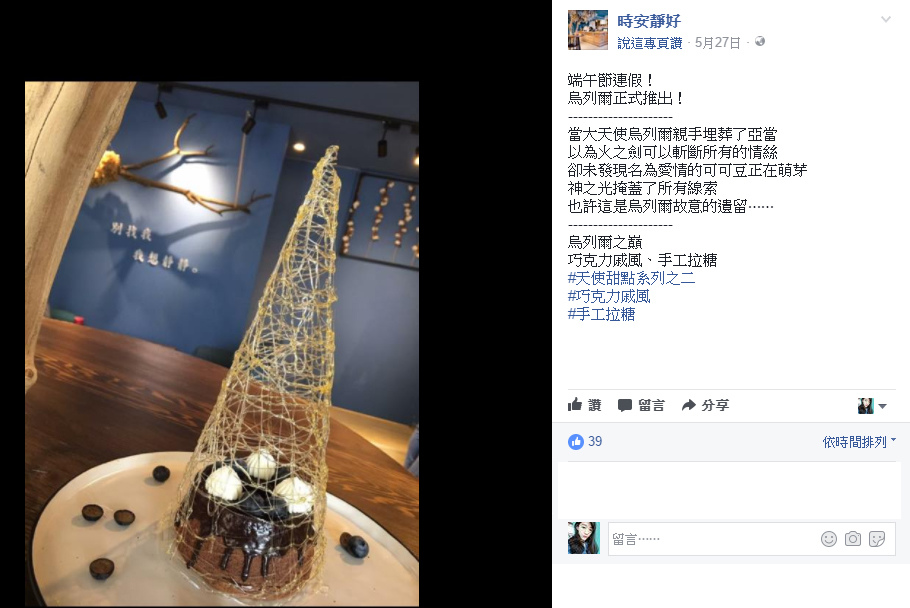Open the 時安靜好 page name link
This screenshot has height=608, width=910.
click(649, 21)
